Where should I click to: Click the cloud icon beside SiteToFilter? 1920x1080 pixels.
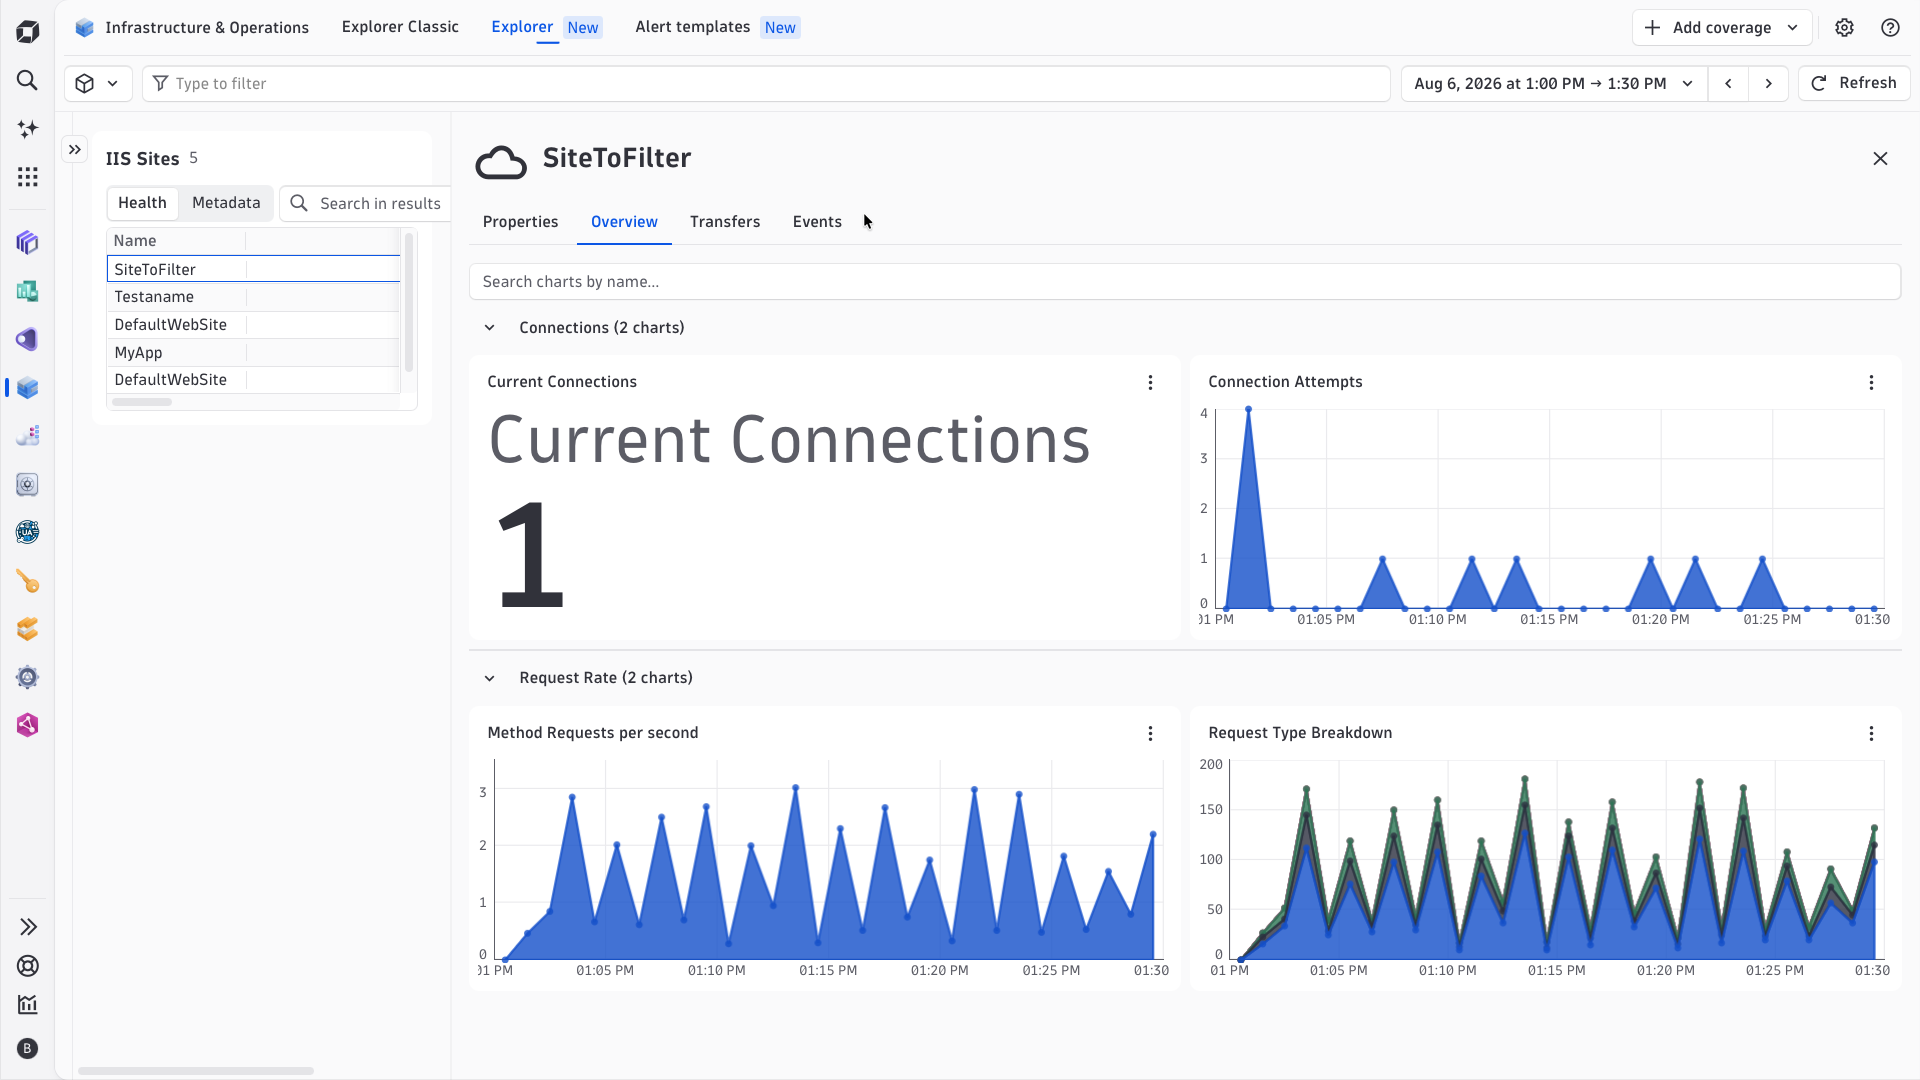click(501, 161)
